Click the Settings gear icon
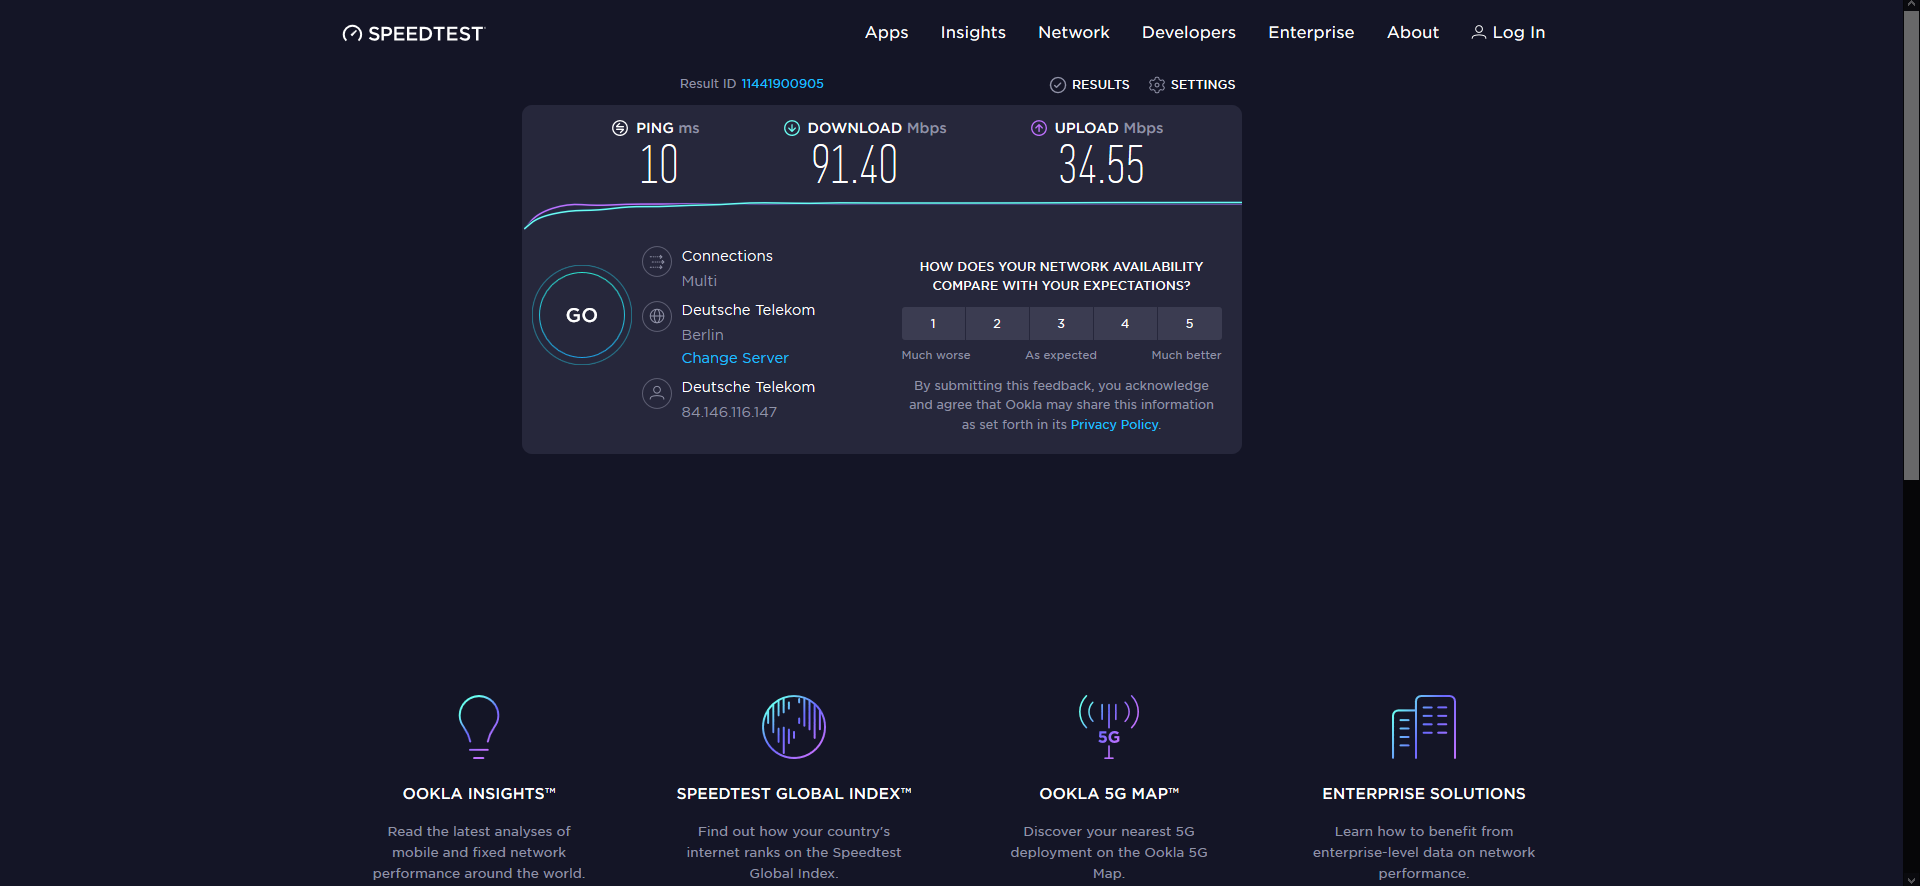Screen dimensions: 1920x886 point(1157,85)
